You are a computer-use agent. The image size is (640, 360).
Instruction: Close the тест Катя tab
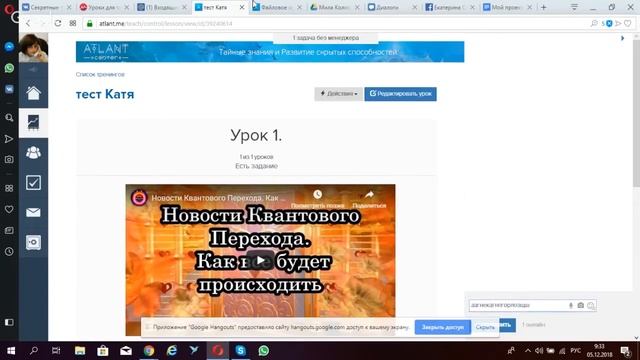(x=242, y=7)
